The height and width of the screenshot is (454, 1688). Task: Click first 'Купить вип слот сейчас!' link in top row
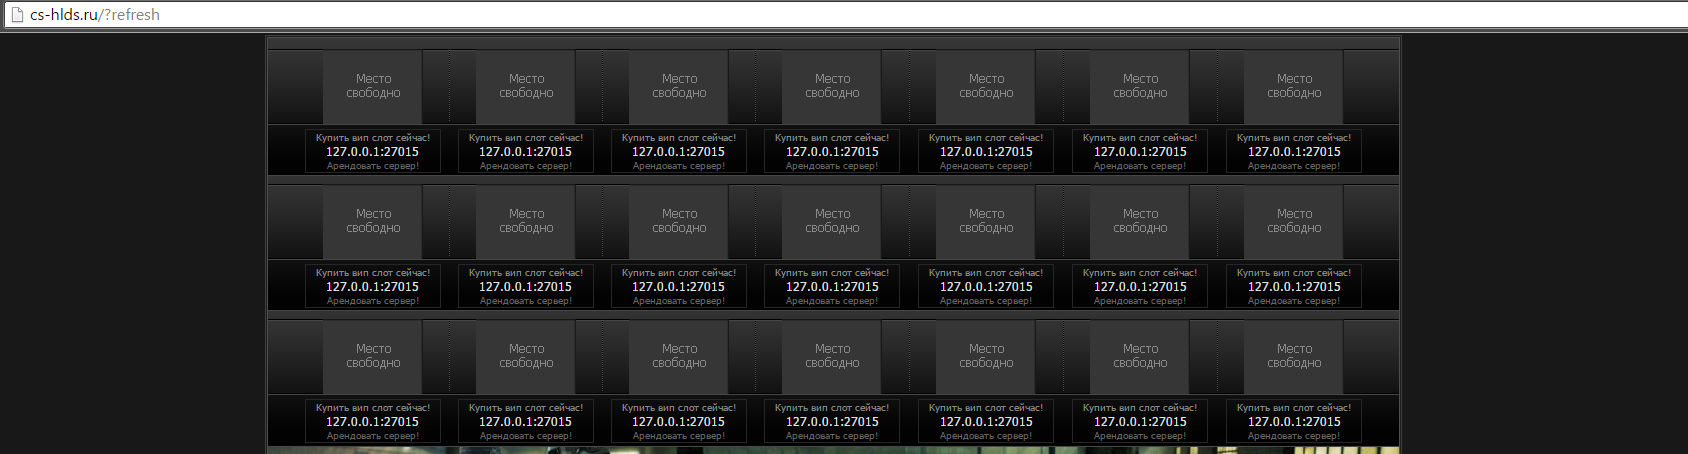pyautogui.click(x=373, y=138)
